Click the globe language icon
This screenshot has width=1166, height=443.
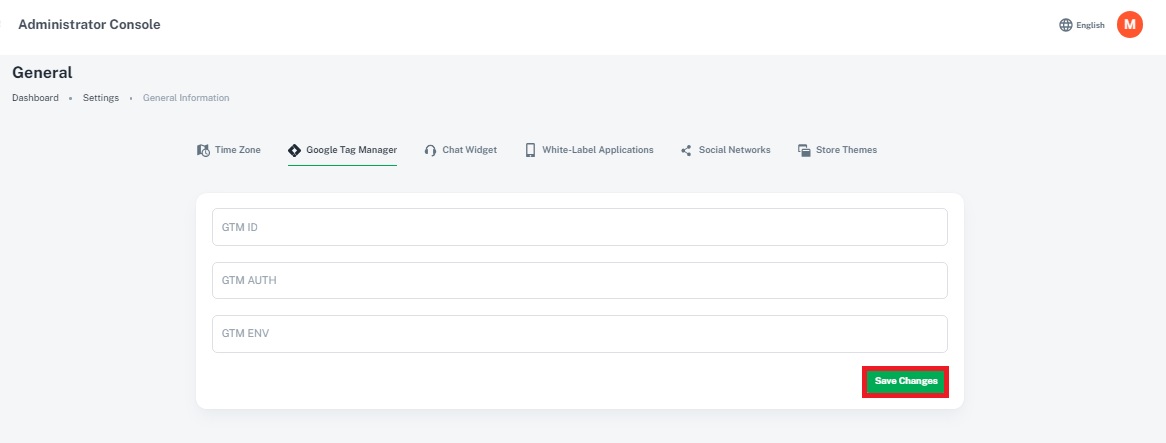[x=1065, y=25]
